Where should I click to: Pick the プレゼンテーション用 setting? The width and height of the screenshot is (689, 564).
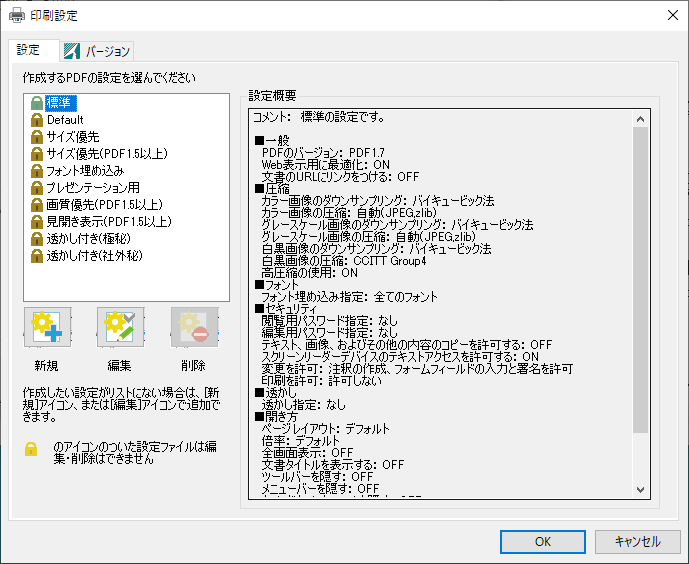pos(93,188)
